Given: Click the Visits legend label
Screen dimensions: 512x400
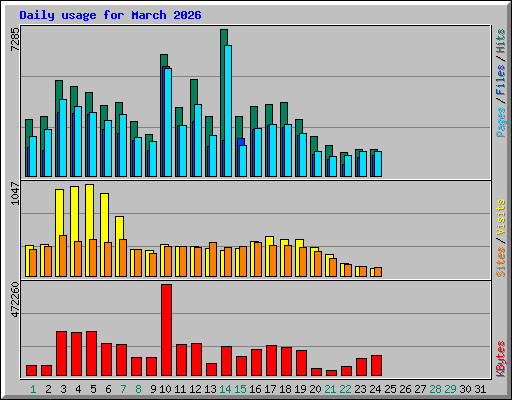Looking at the screenshot, I should [x=501, y=217].
